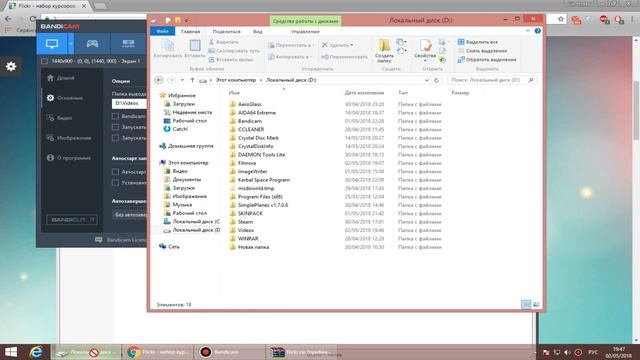Open the Копировать в dropdown
This screenshot has height=360, width=640.
click(x=291, y=57)
